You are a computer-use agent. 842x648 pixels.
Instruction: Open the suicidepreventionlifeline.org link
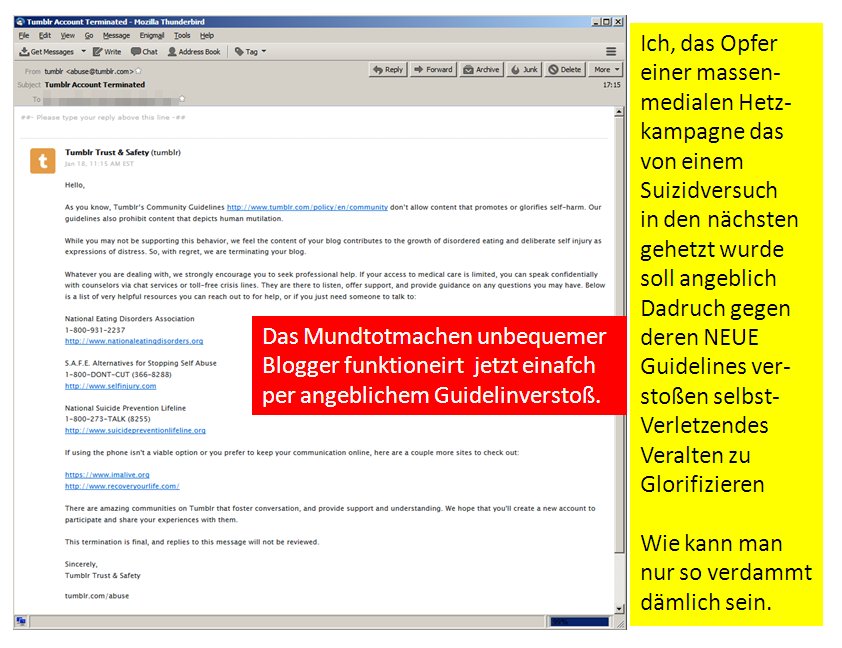(x=135, y=431)
